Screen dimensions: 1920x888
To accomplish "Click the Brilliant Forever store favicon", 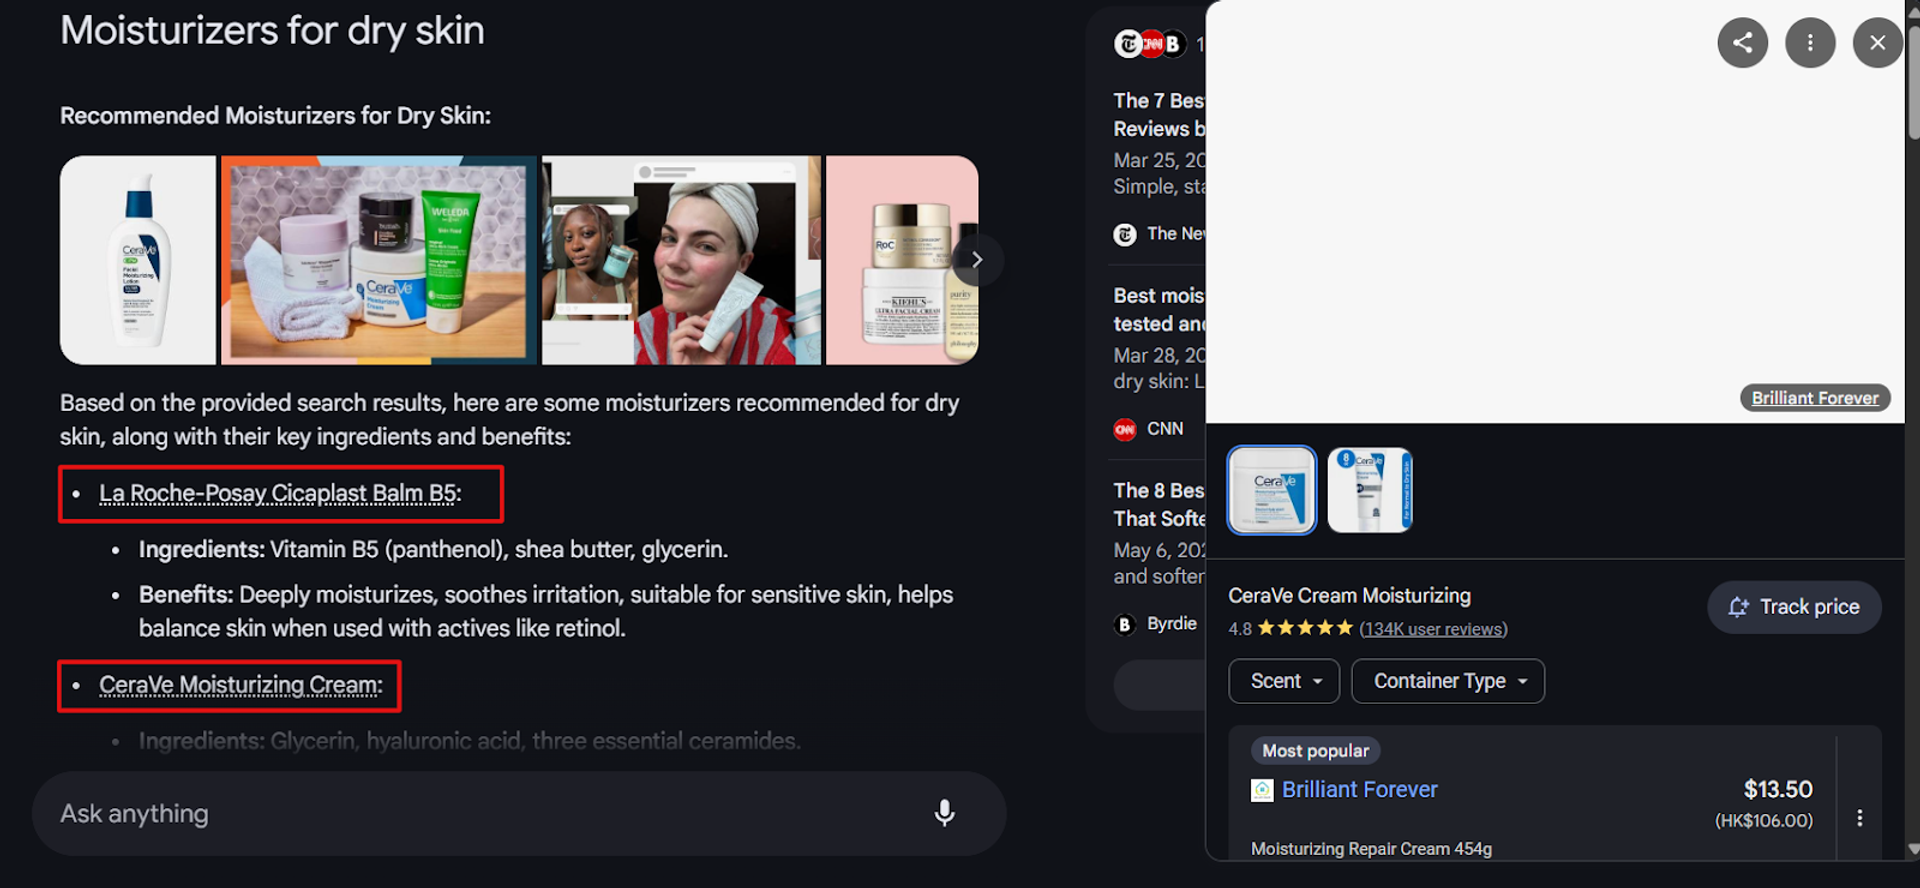I will 1262,790.
